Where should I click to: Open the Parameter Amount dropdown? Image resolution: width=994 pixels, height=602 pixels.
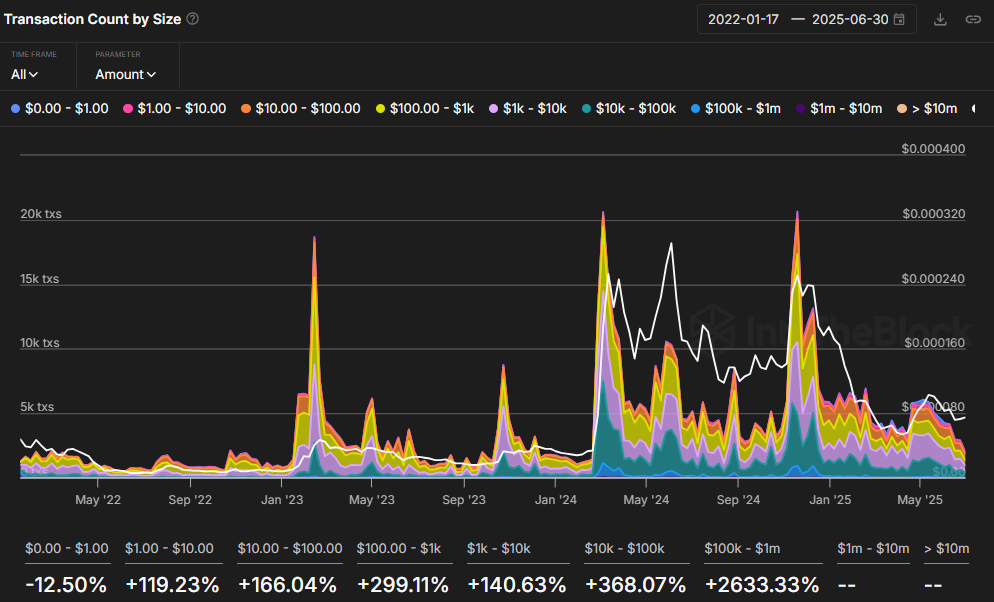[x=126, y=74]
